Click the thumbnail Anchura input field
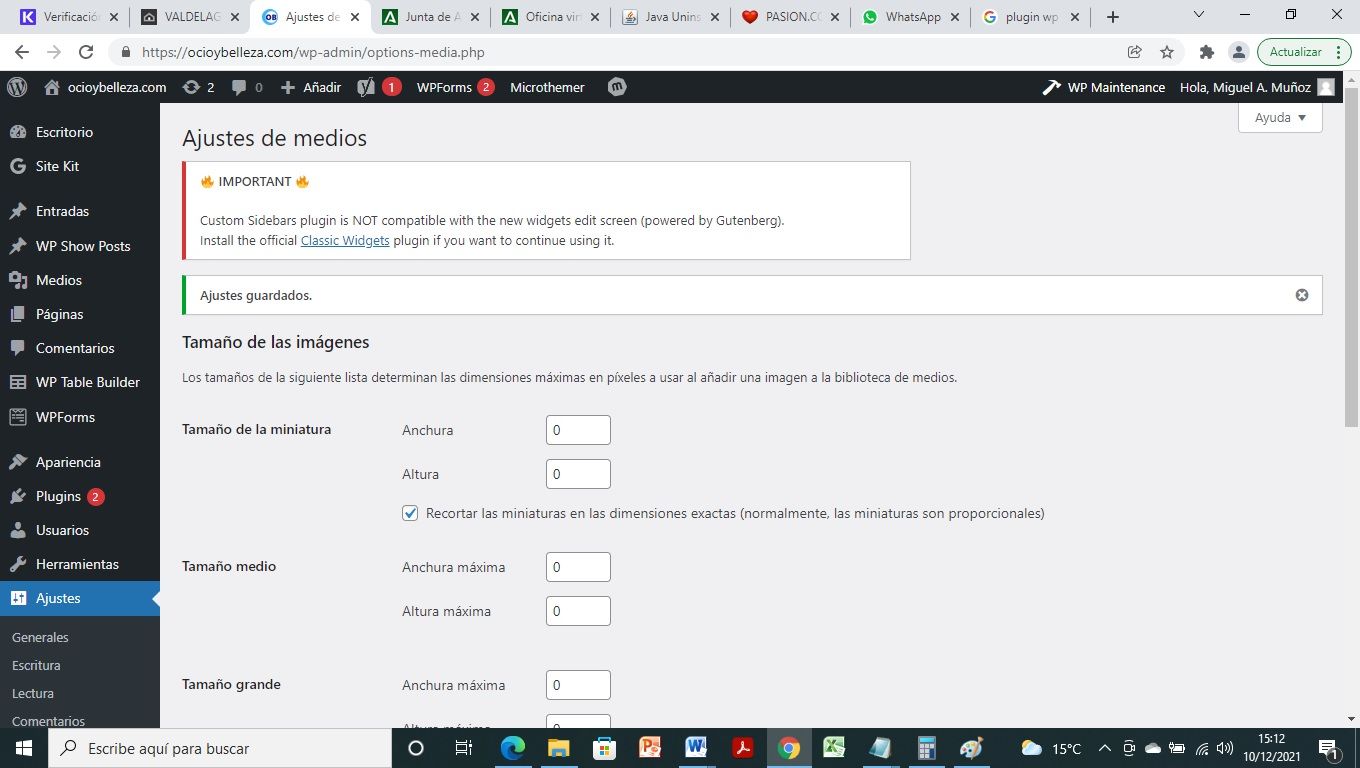Viewport: 1360px width, 768px height. click(x=578, y=430)
